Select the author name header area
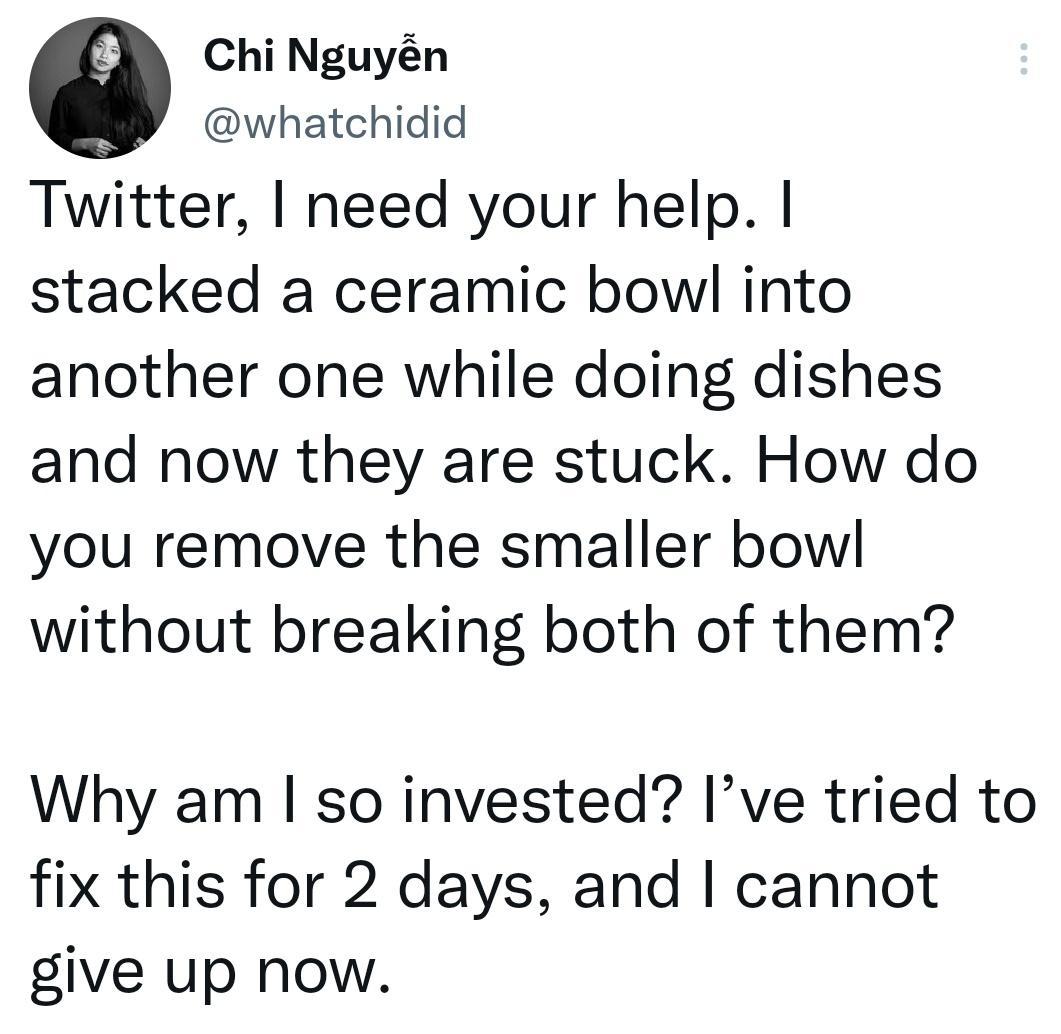The image size is (1061, 1034). [x=325, y=57]
